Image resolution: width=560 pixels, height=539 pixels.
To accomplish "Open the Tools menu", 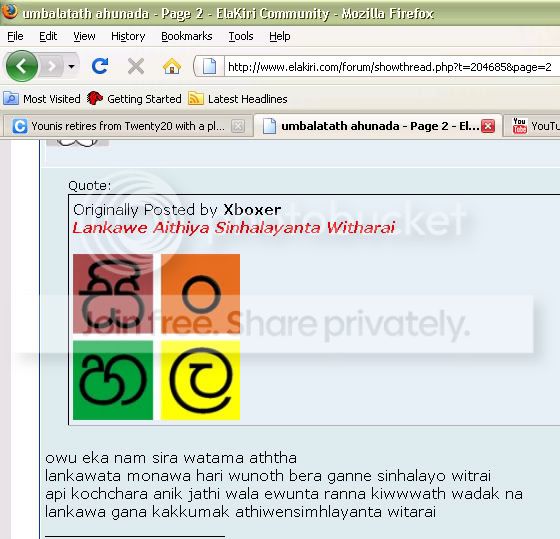I will [x=241, y=36].
